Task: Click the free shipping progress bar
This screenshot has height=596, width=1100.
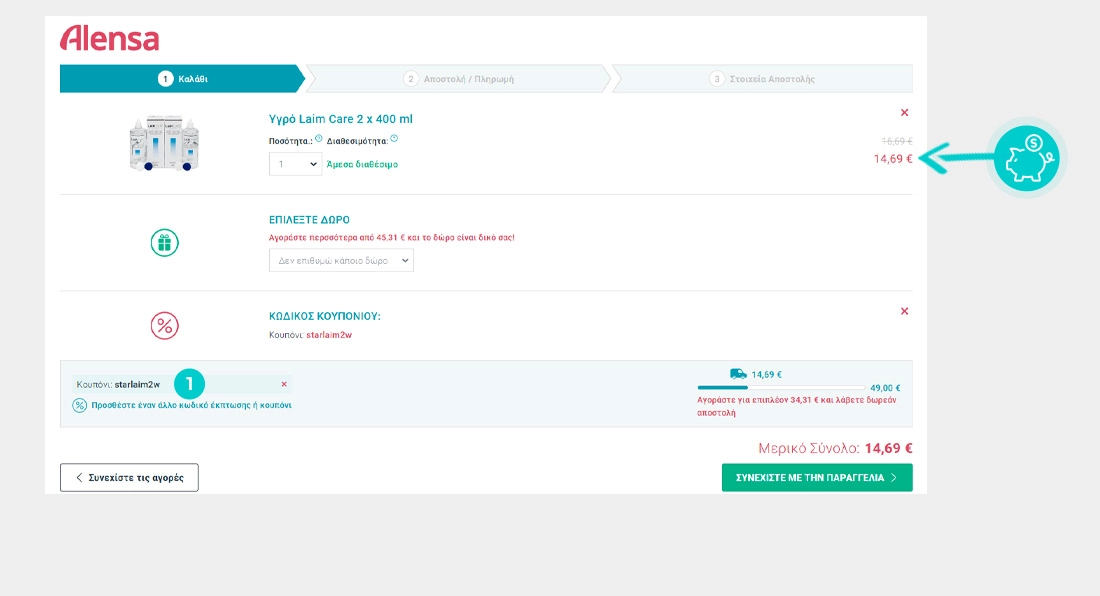Action: 780,387
